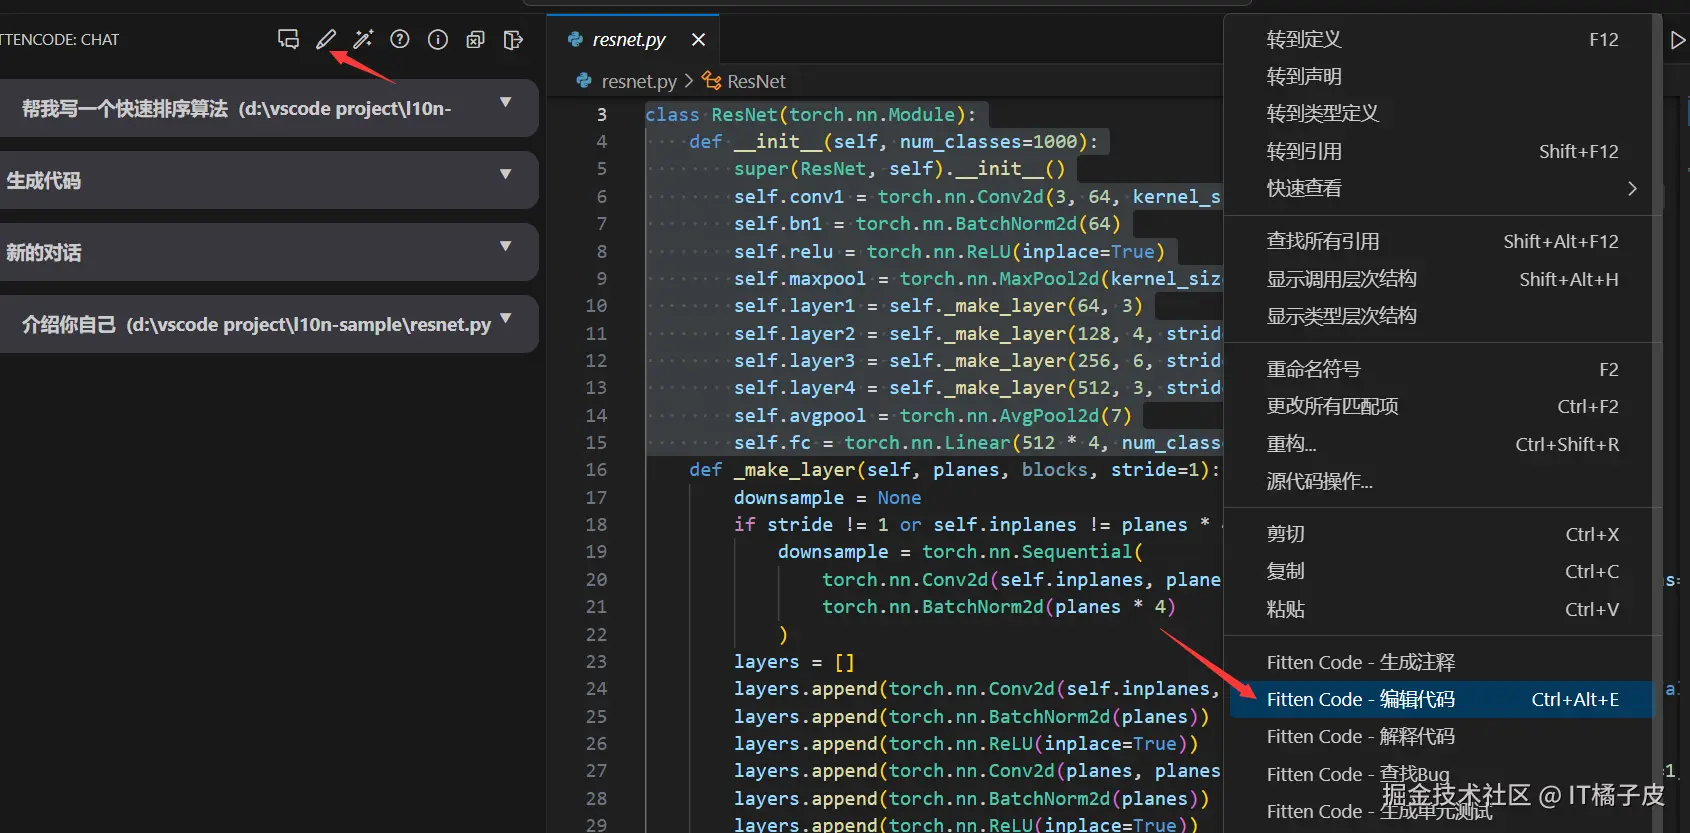The width and height of the screenshot is (1690, 833).
Task: Select Fitten Code - 解释代码 menu entry
Action: tap(1442, 736)
